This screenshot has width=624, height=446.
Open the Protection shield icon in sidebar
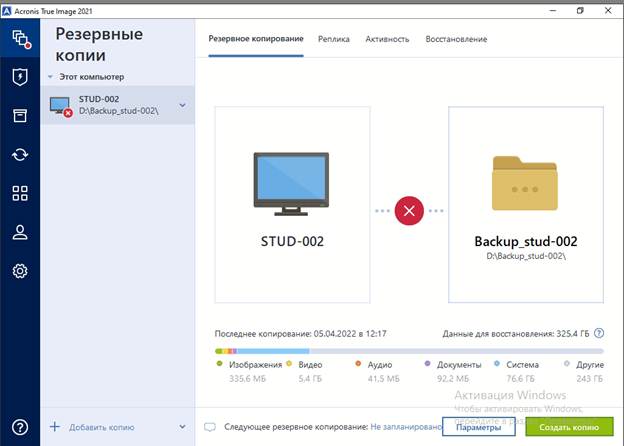tap(20, 77)
